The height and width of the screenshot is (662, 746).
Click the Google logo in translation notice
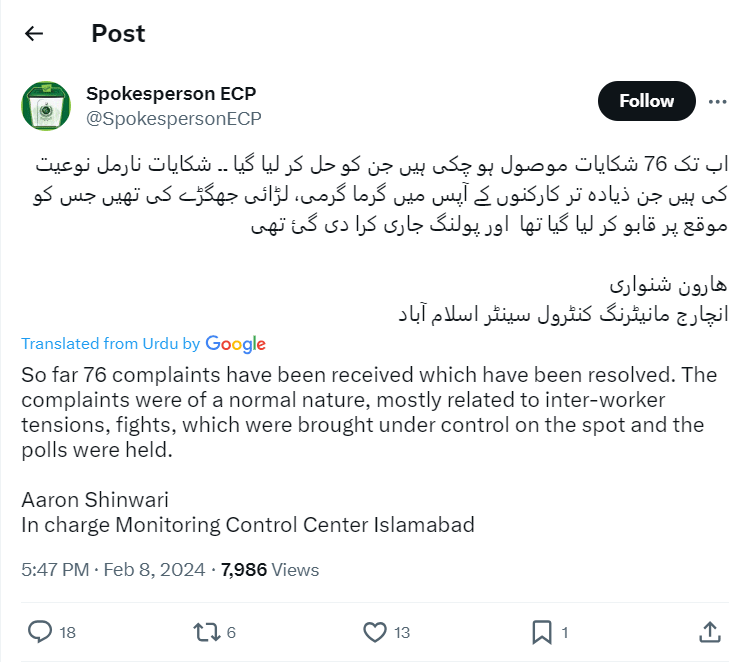(236, 344)
